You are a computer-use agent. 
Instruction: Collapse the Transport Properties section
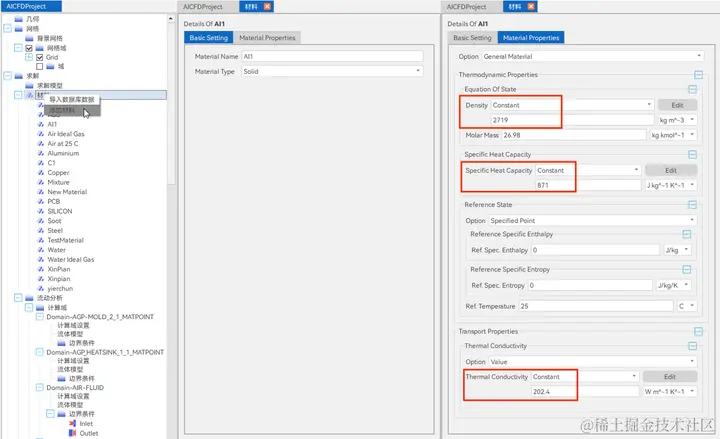pos(698,332)
